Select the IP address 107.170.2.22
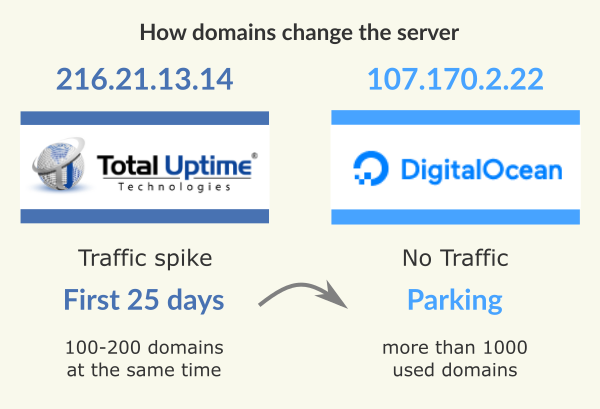 coord(455,79)
